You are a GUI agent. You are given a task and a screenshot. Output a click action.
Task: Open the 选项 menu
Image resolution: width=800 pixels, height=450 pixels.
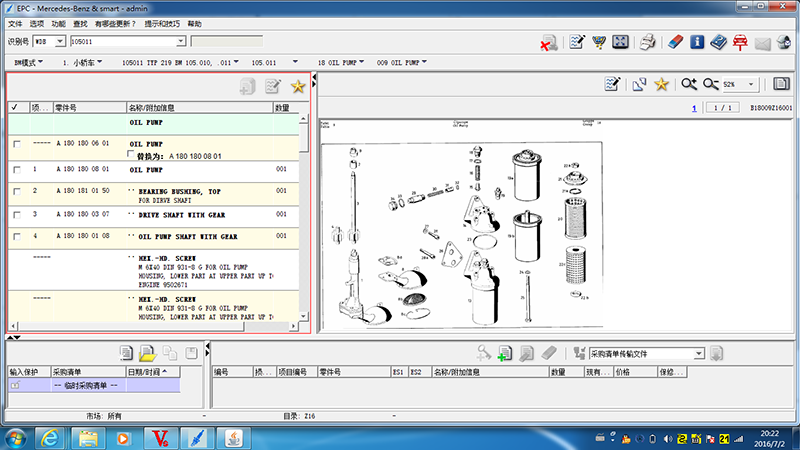37,23
